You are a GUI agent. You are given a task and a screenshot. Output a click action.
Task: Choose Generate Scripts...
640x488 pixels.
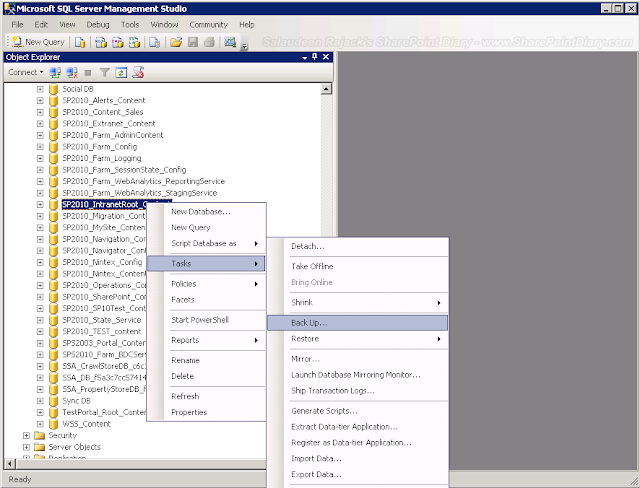(358, 411)
